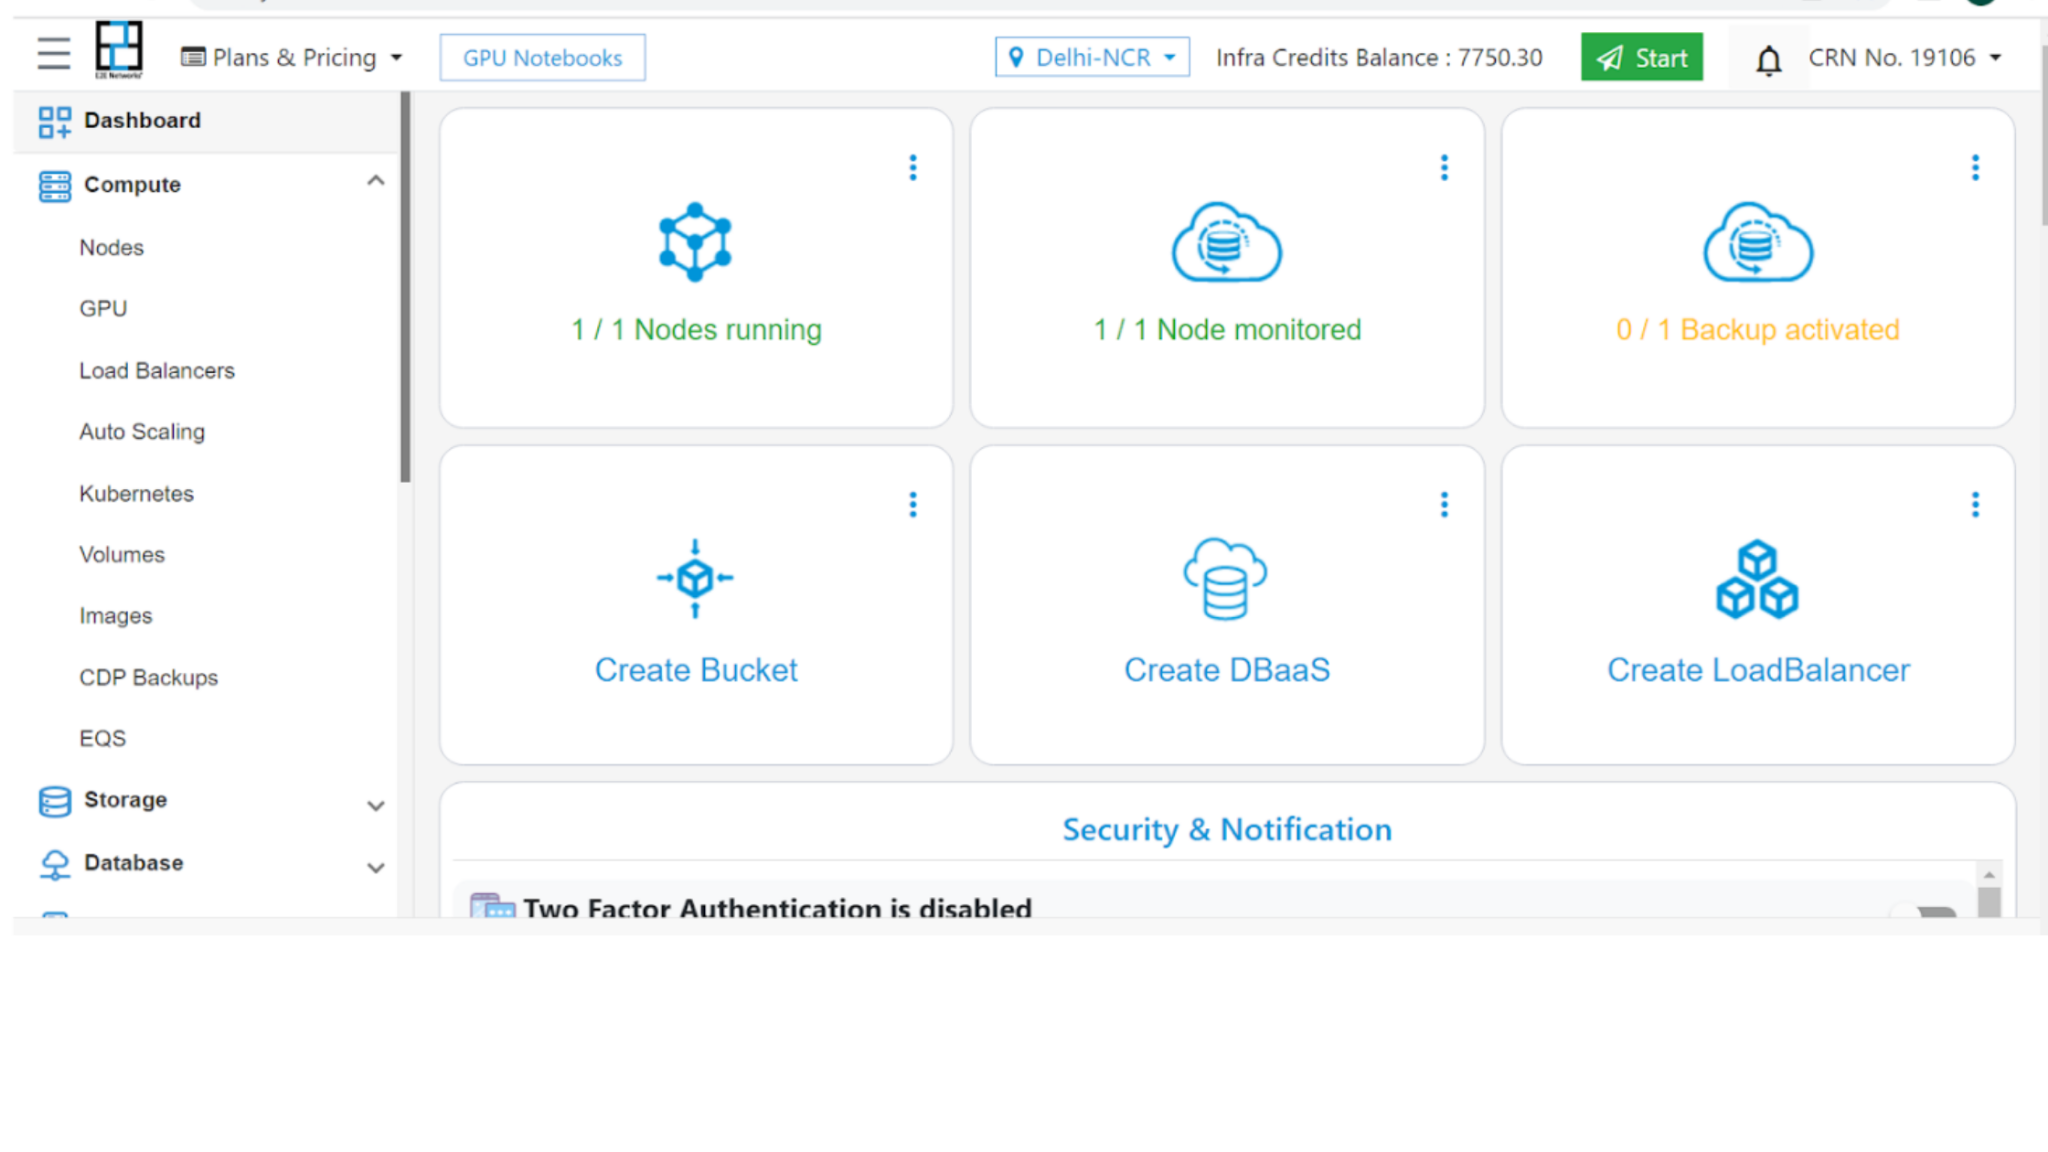
Task: Go to Dashboard in sidebar
Action: 206,121
